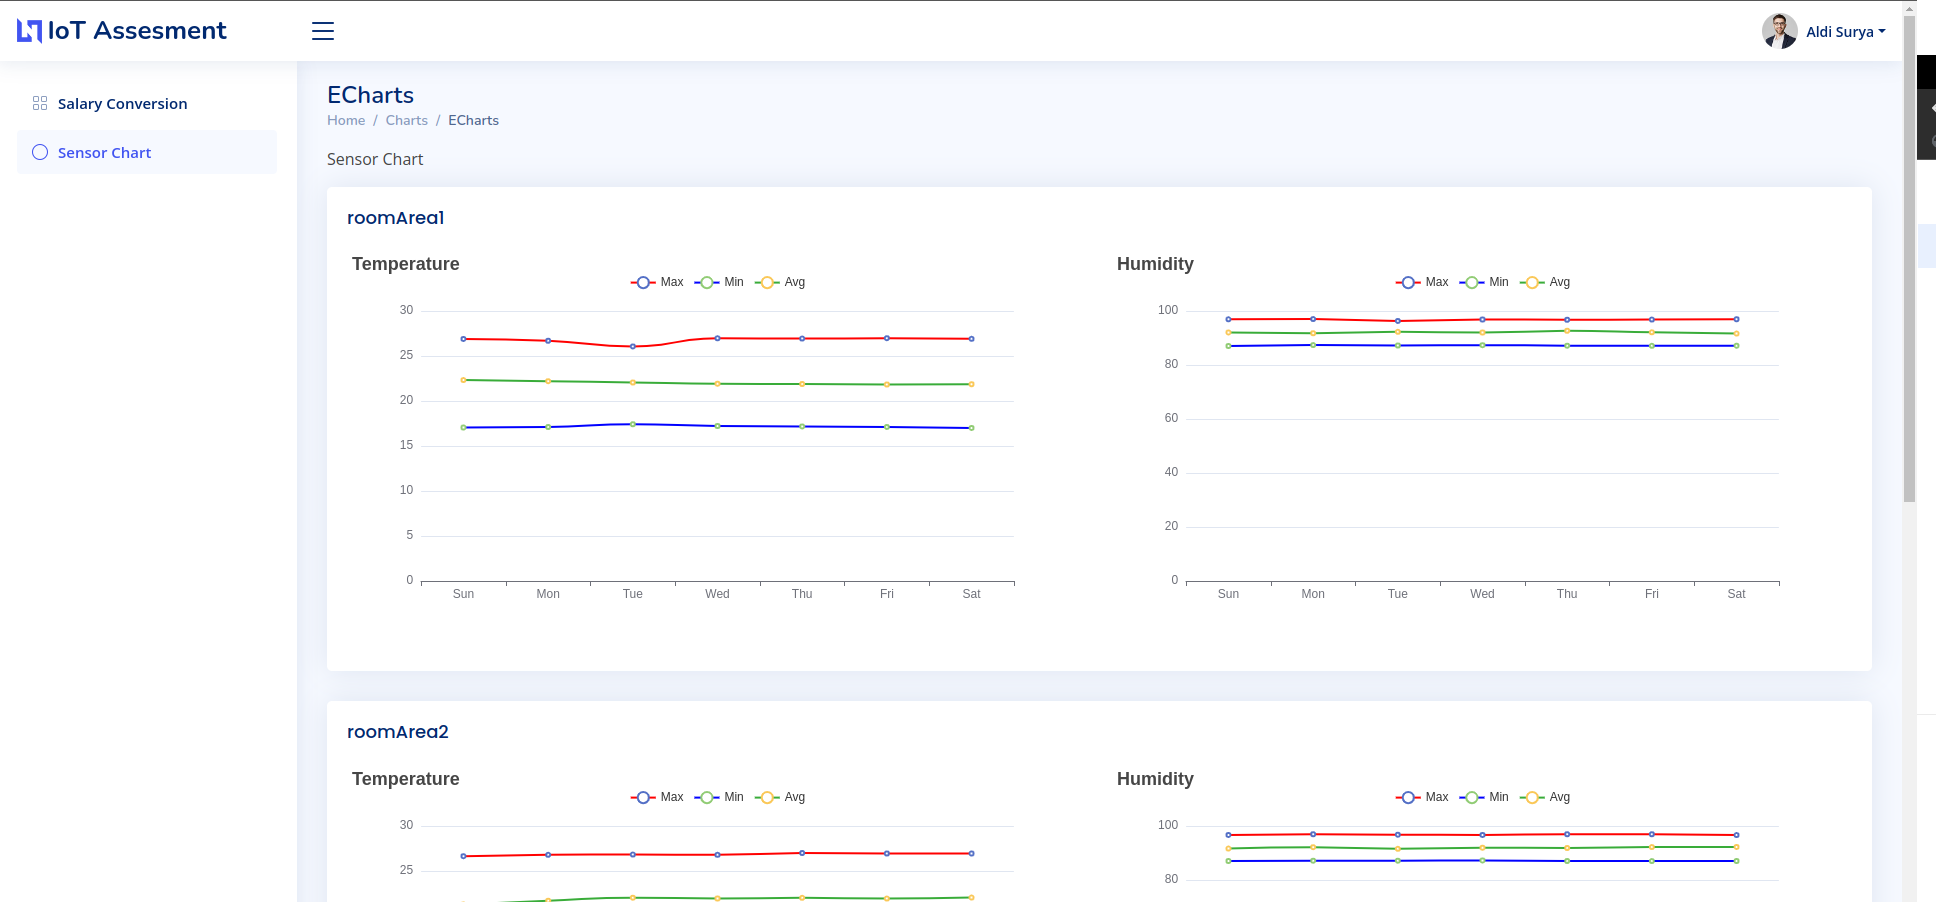Expand the roomArea1 chart card header

pos(395,217)
